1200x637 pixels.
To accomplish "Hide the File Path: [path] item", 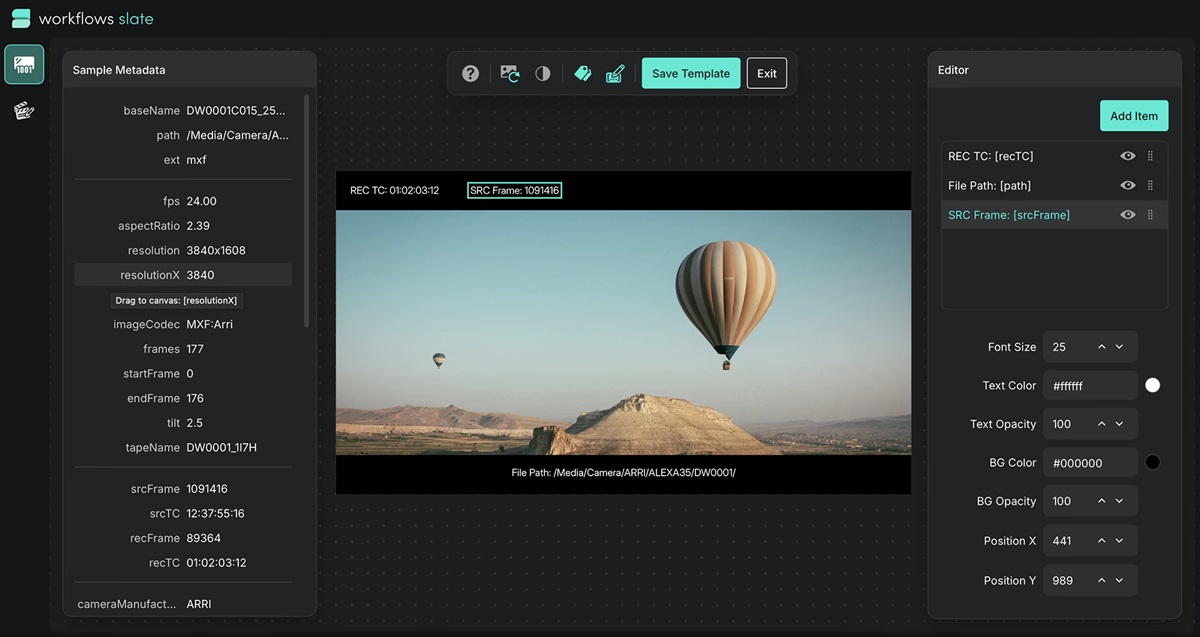I will point(1128,185).
